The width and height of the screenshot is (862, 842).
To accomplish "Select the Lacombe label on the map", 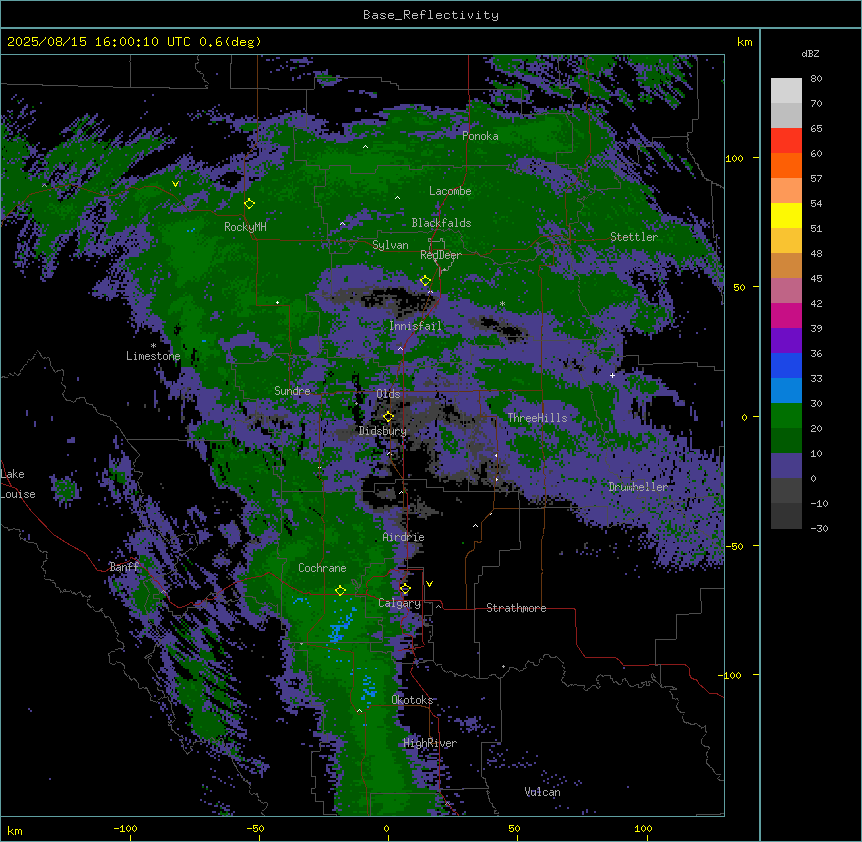I will click(450, 191).
